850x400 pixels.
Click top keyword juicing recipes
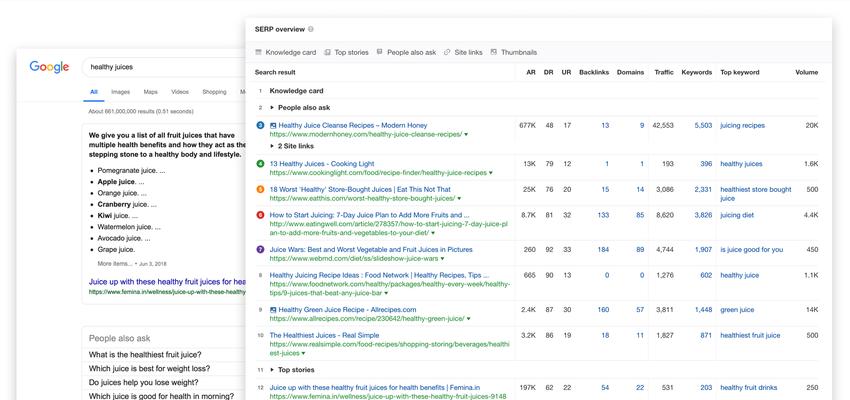[742, 125]
